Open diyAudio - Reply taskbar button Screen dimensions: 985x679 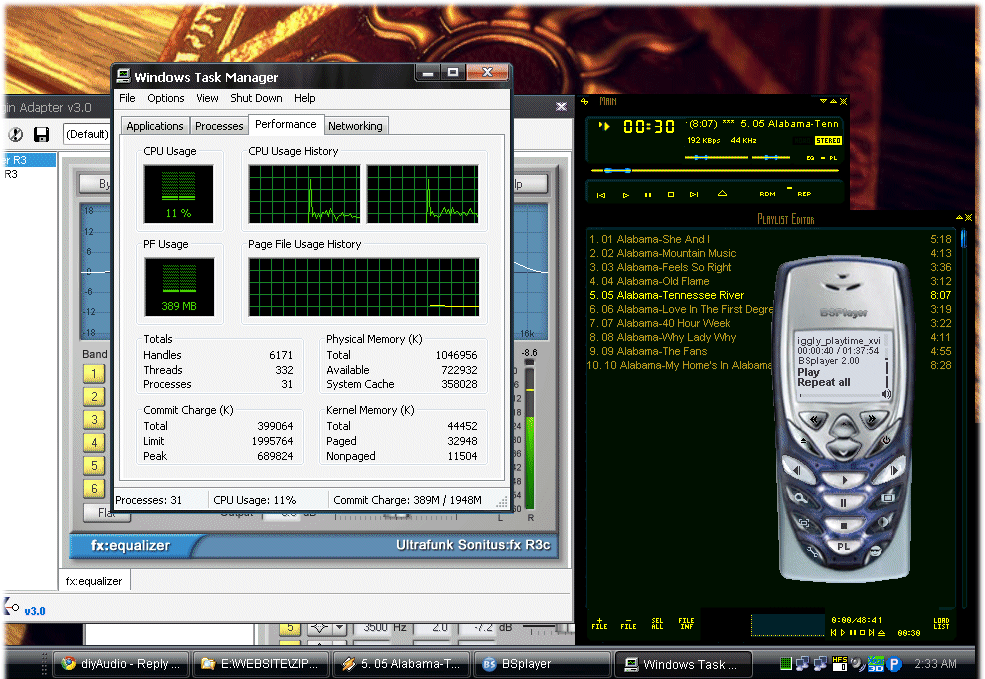(121, 664)
